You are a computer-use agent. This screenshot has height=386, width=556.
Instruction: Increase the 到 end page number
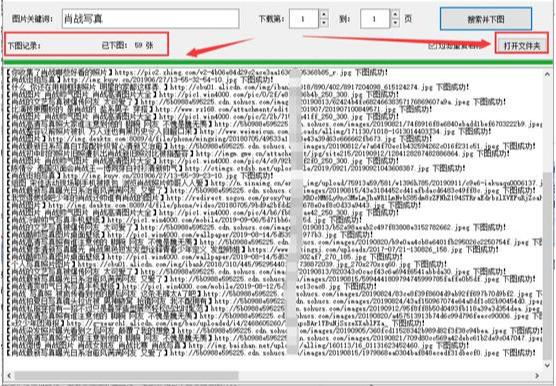395,15
